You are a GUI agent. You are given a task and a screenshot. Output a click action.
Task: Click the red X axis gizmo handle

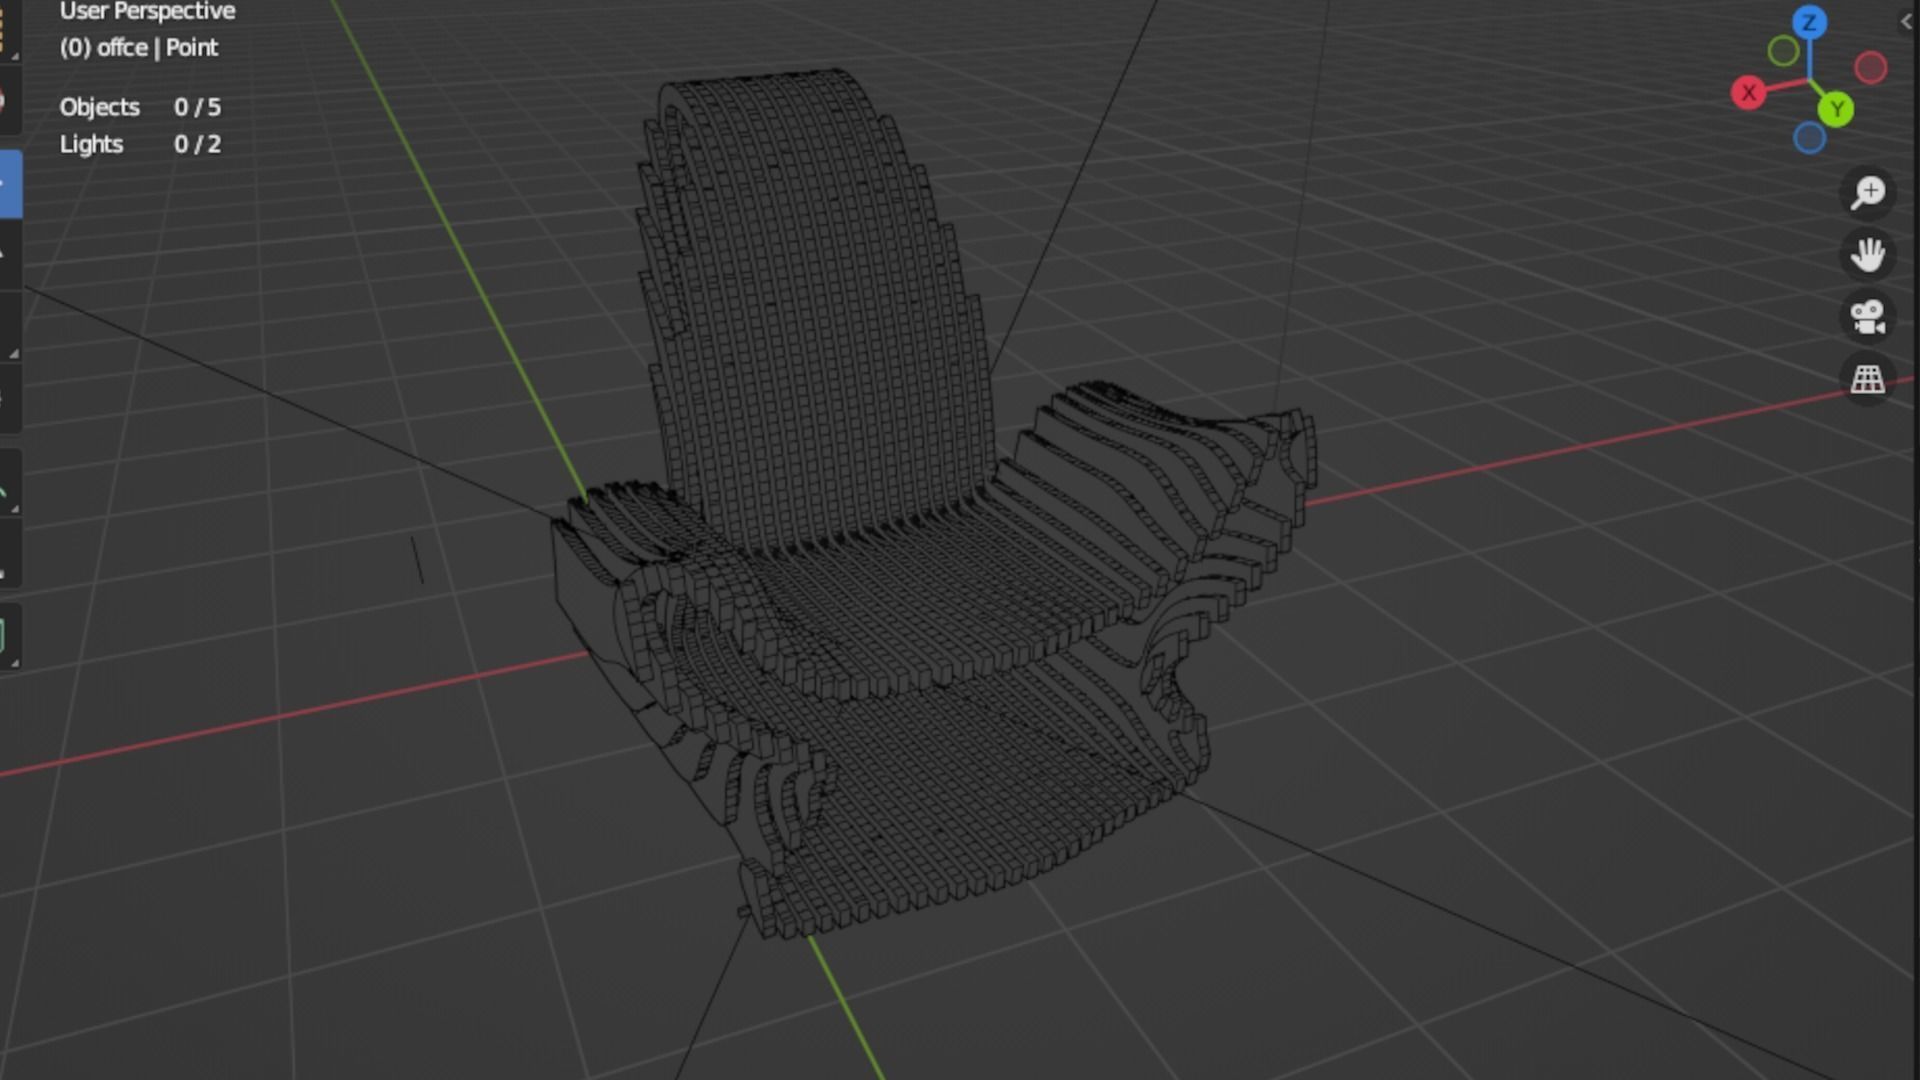click(1749, 93)
